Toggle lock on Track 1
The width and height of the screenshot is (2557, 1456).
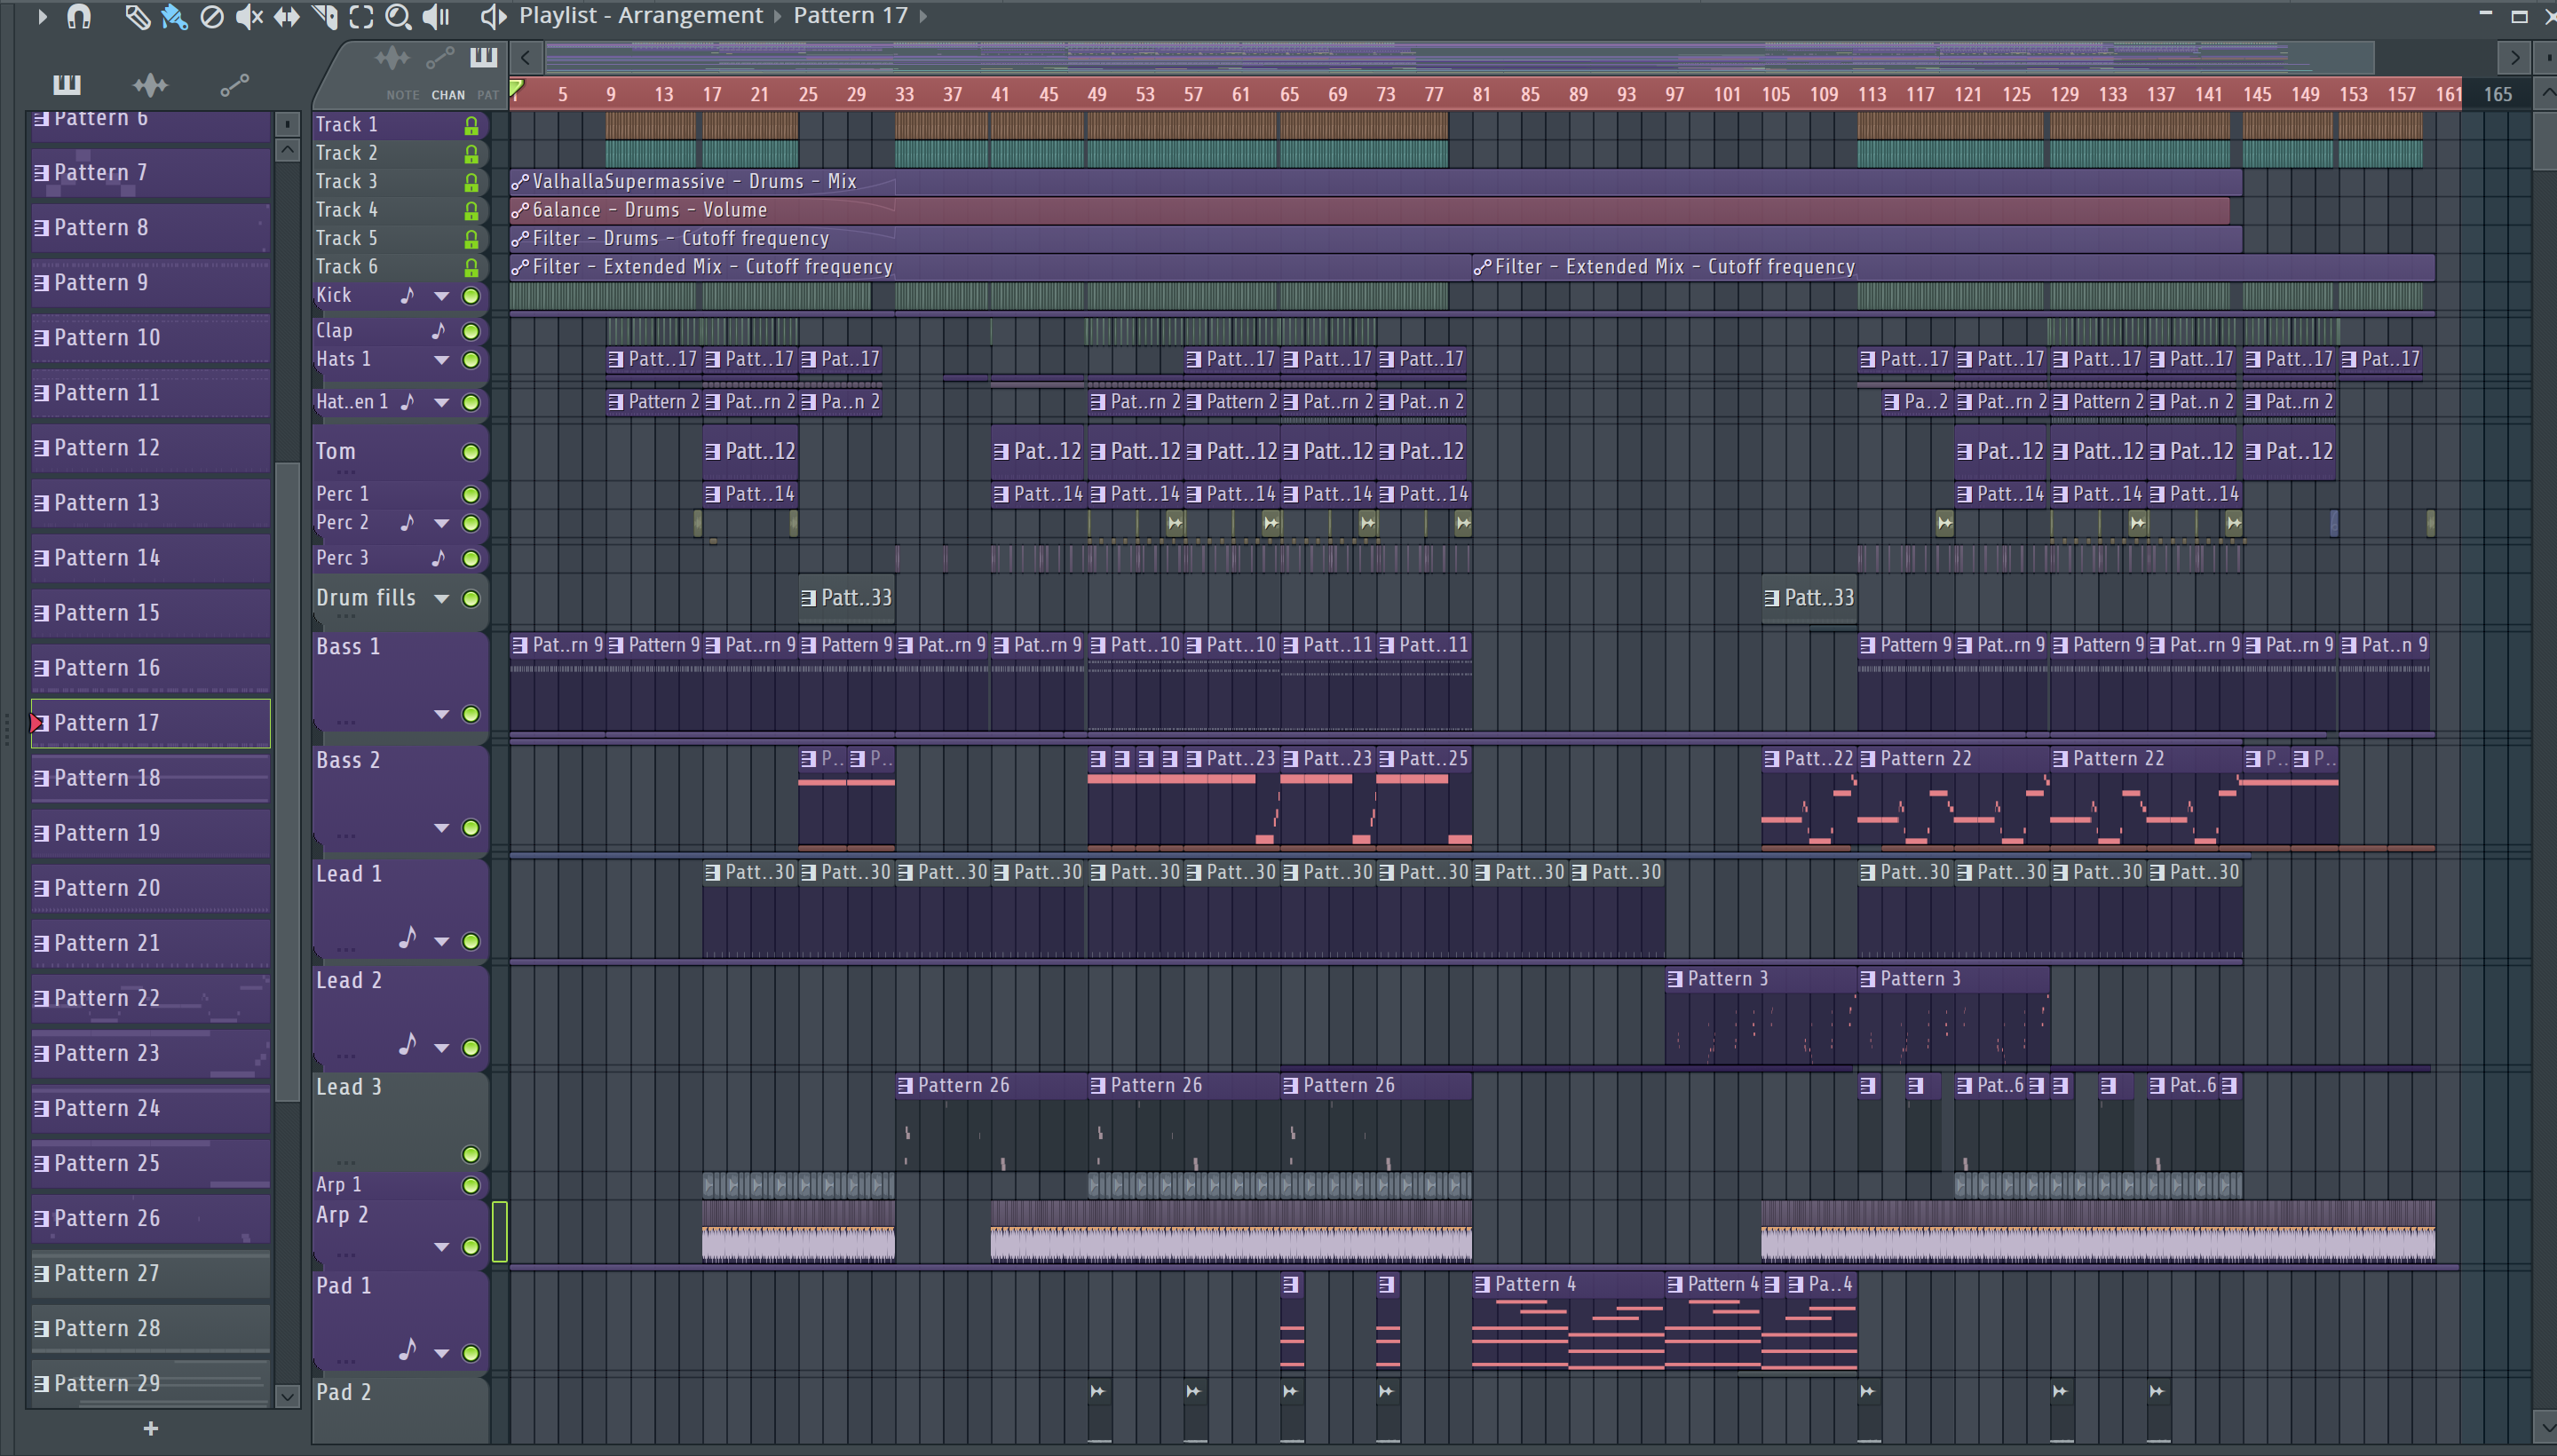(471, 125)
